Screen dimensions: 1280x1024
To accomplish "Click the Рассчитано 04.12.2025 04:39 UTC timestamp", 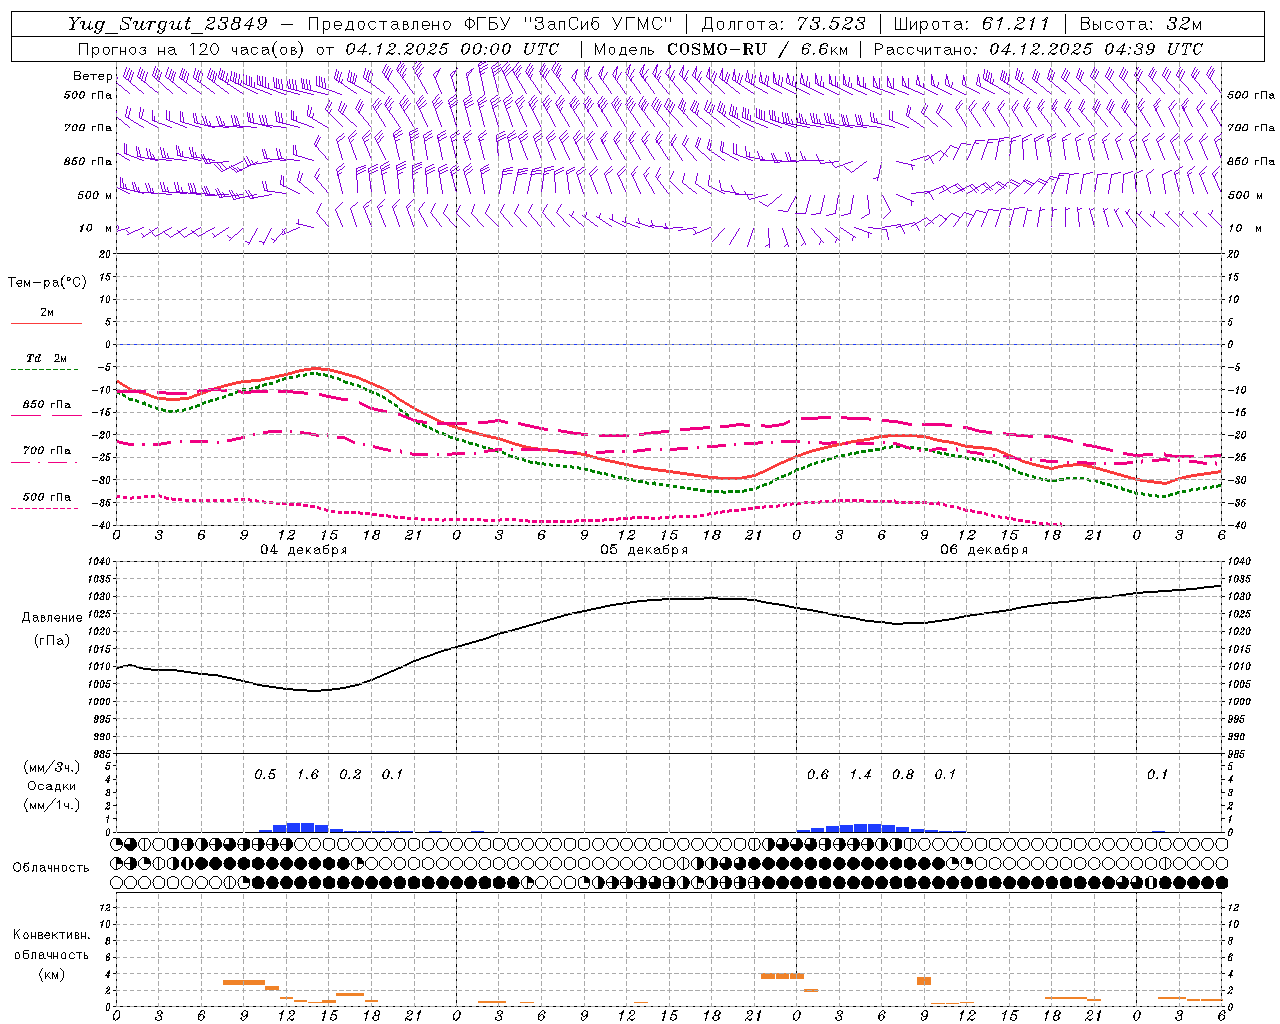I will tap(1038, 49).
